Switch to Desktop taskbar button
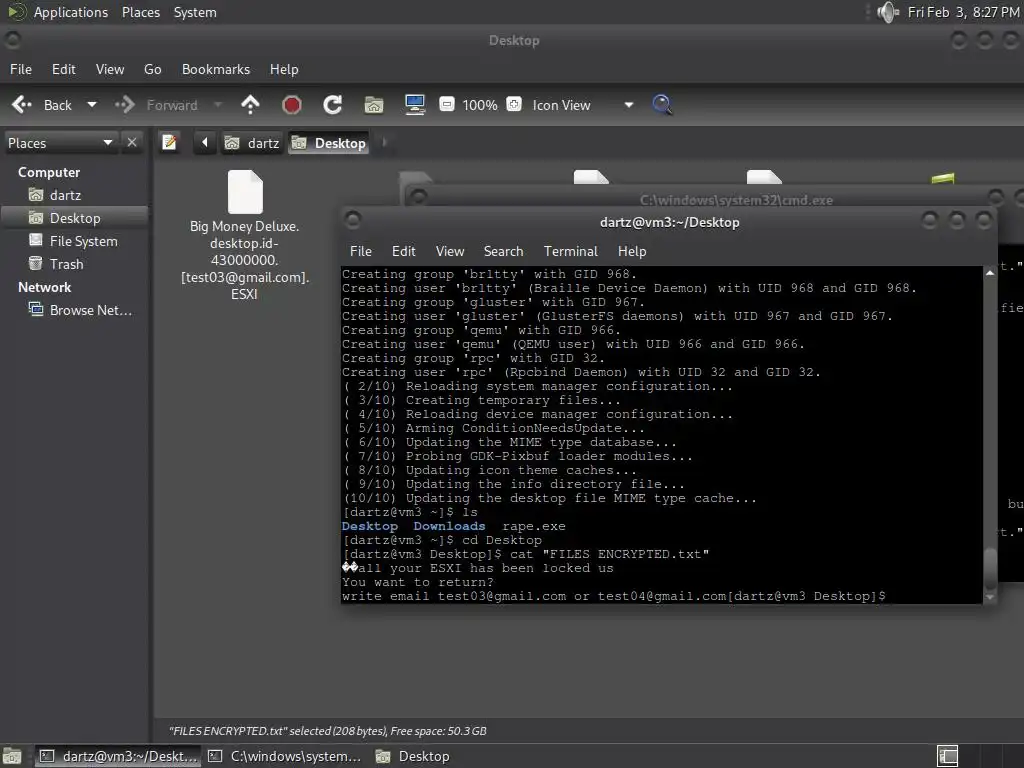 413,756
